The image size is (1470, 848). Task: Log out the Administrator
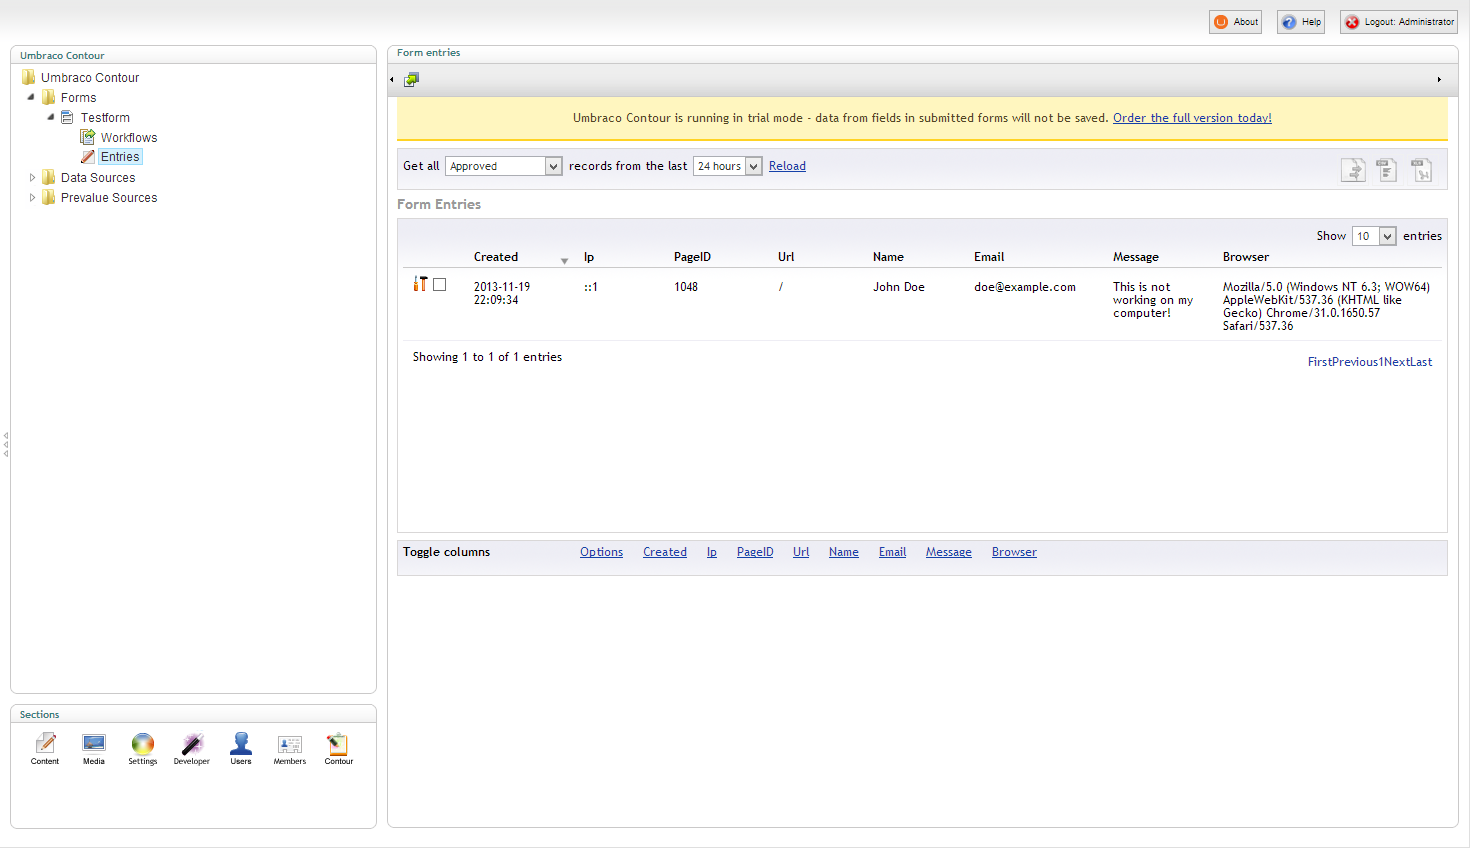click(1399, 22)
